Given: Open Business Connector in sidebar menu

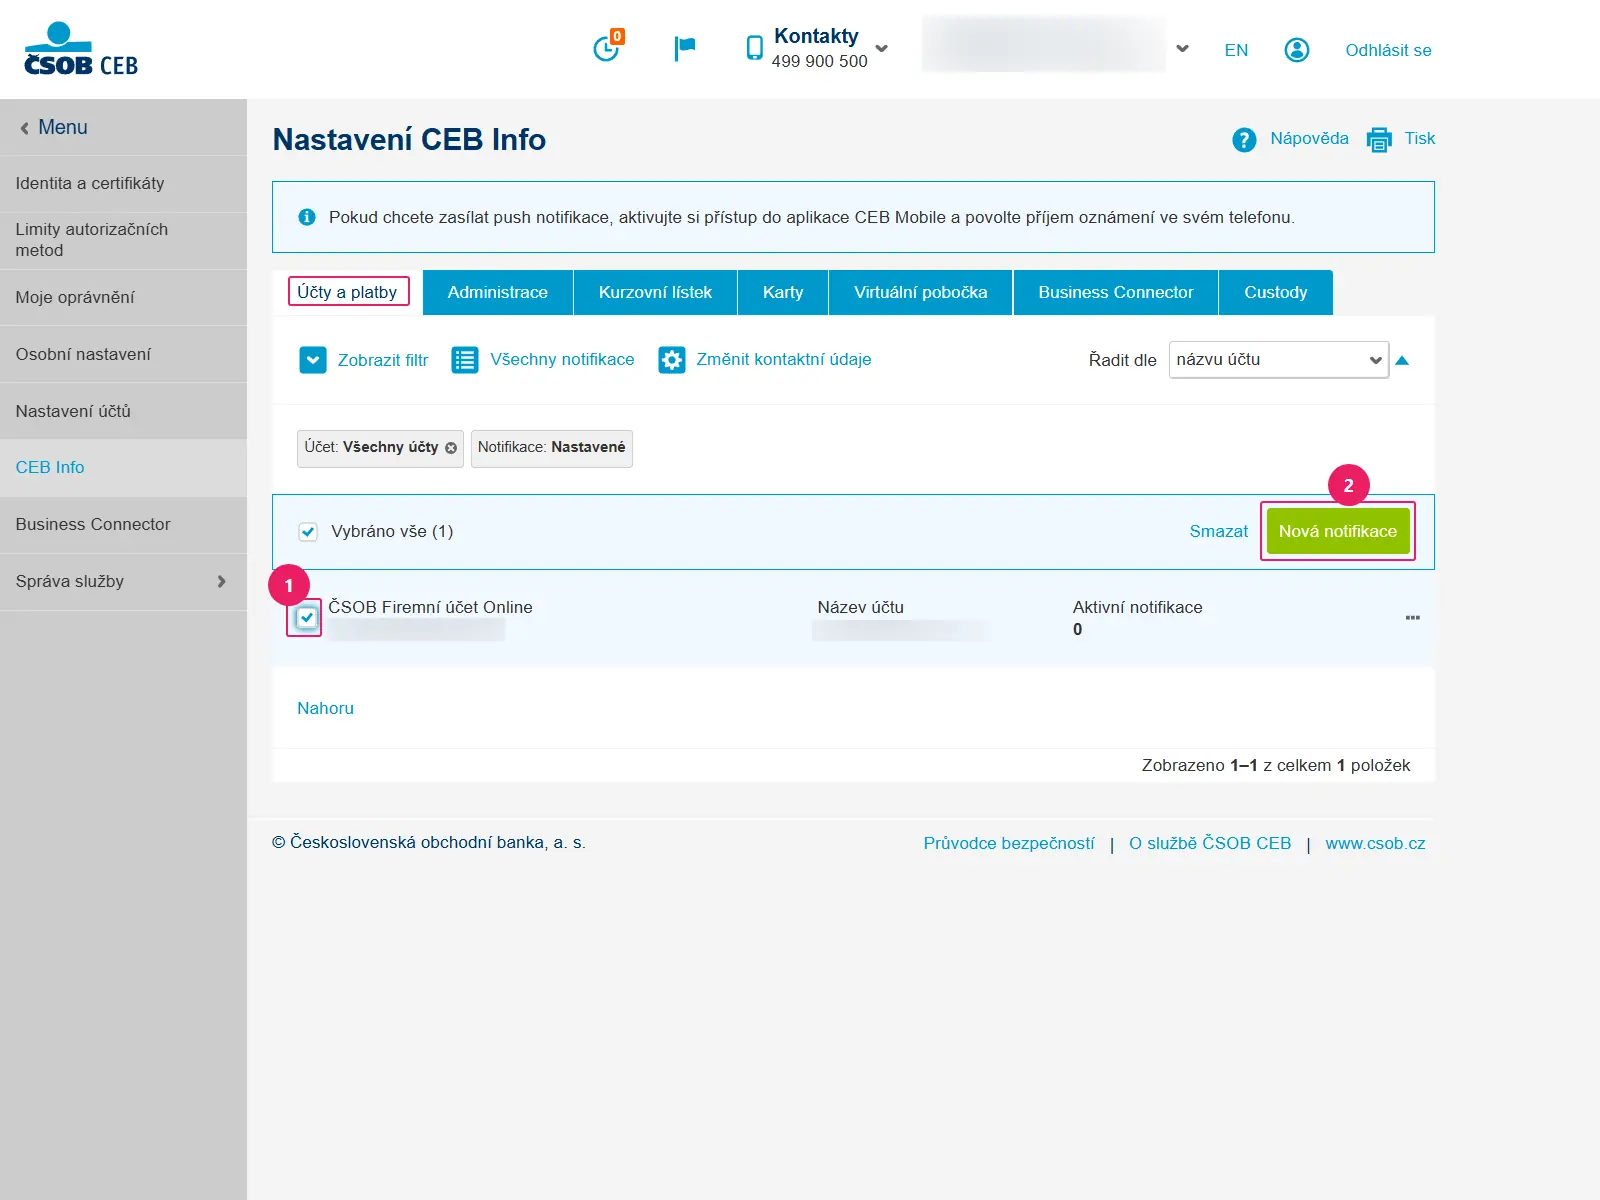Looking at the screenshot, I should [123, 525].
